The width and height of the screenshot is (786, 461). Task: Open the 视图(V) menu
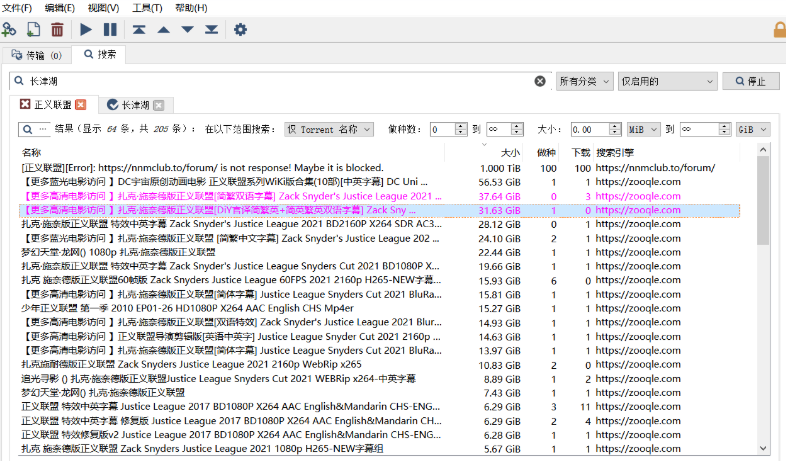click(103, 8)
